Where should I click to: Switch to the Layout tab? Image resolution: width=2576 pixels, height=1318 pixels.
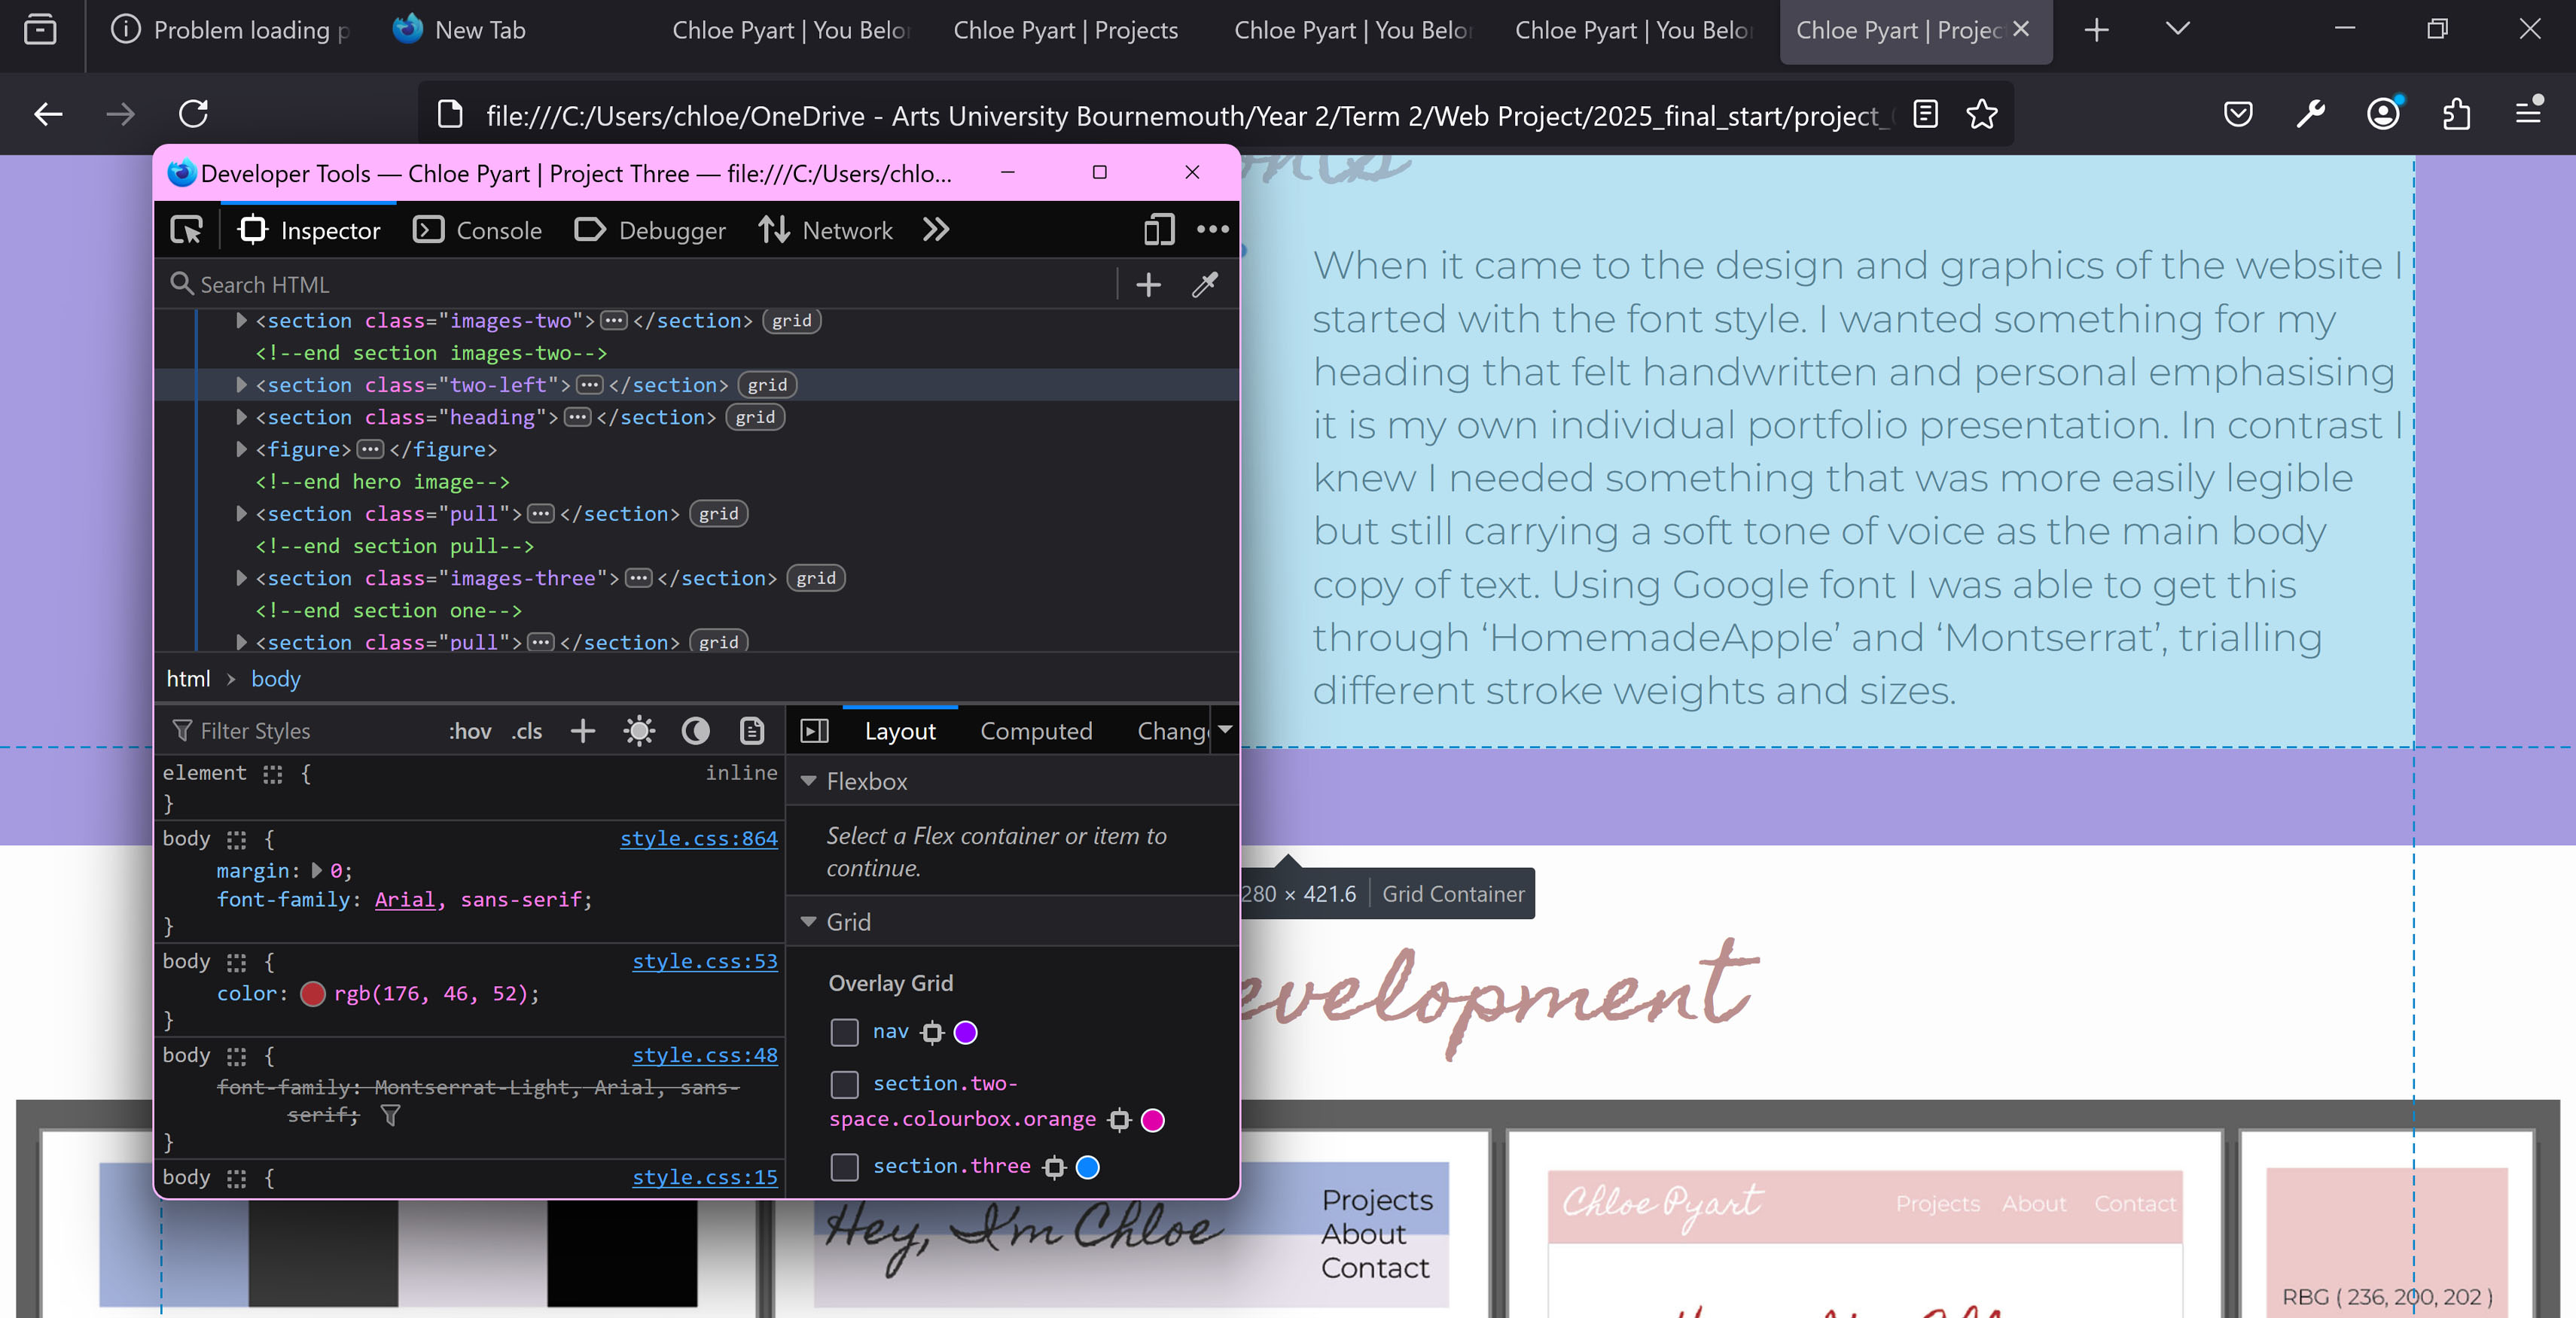[x=900, y=731]
